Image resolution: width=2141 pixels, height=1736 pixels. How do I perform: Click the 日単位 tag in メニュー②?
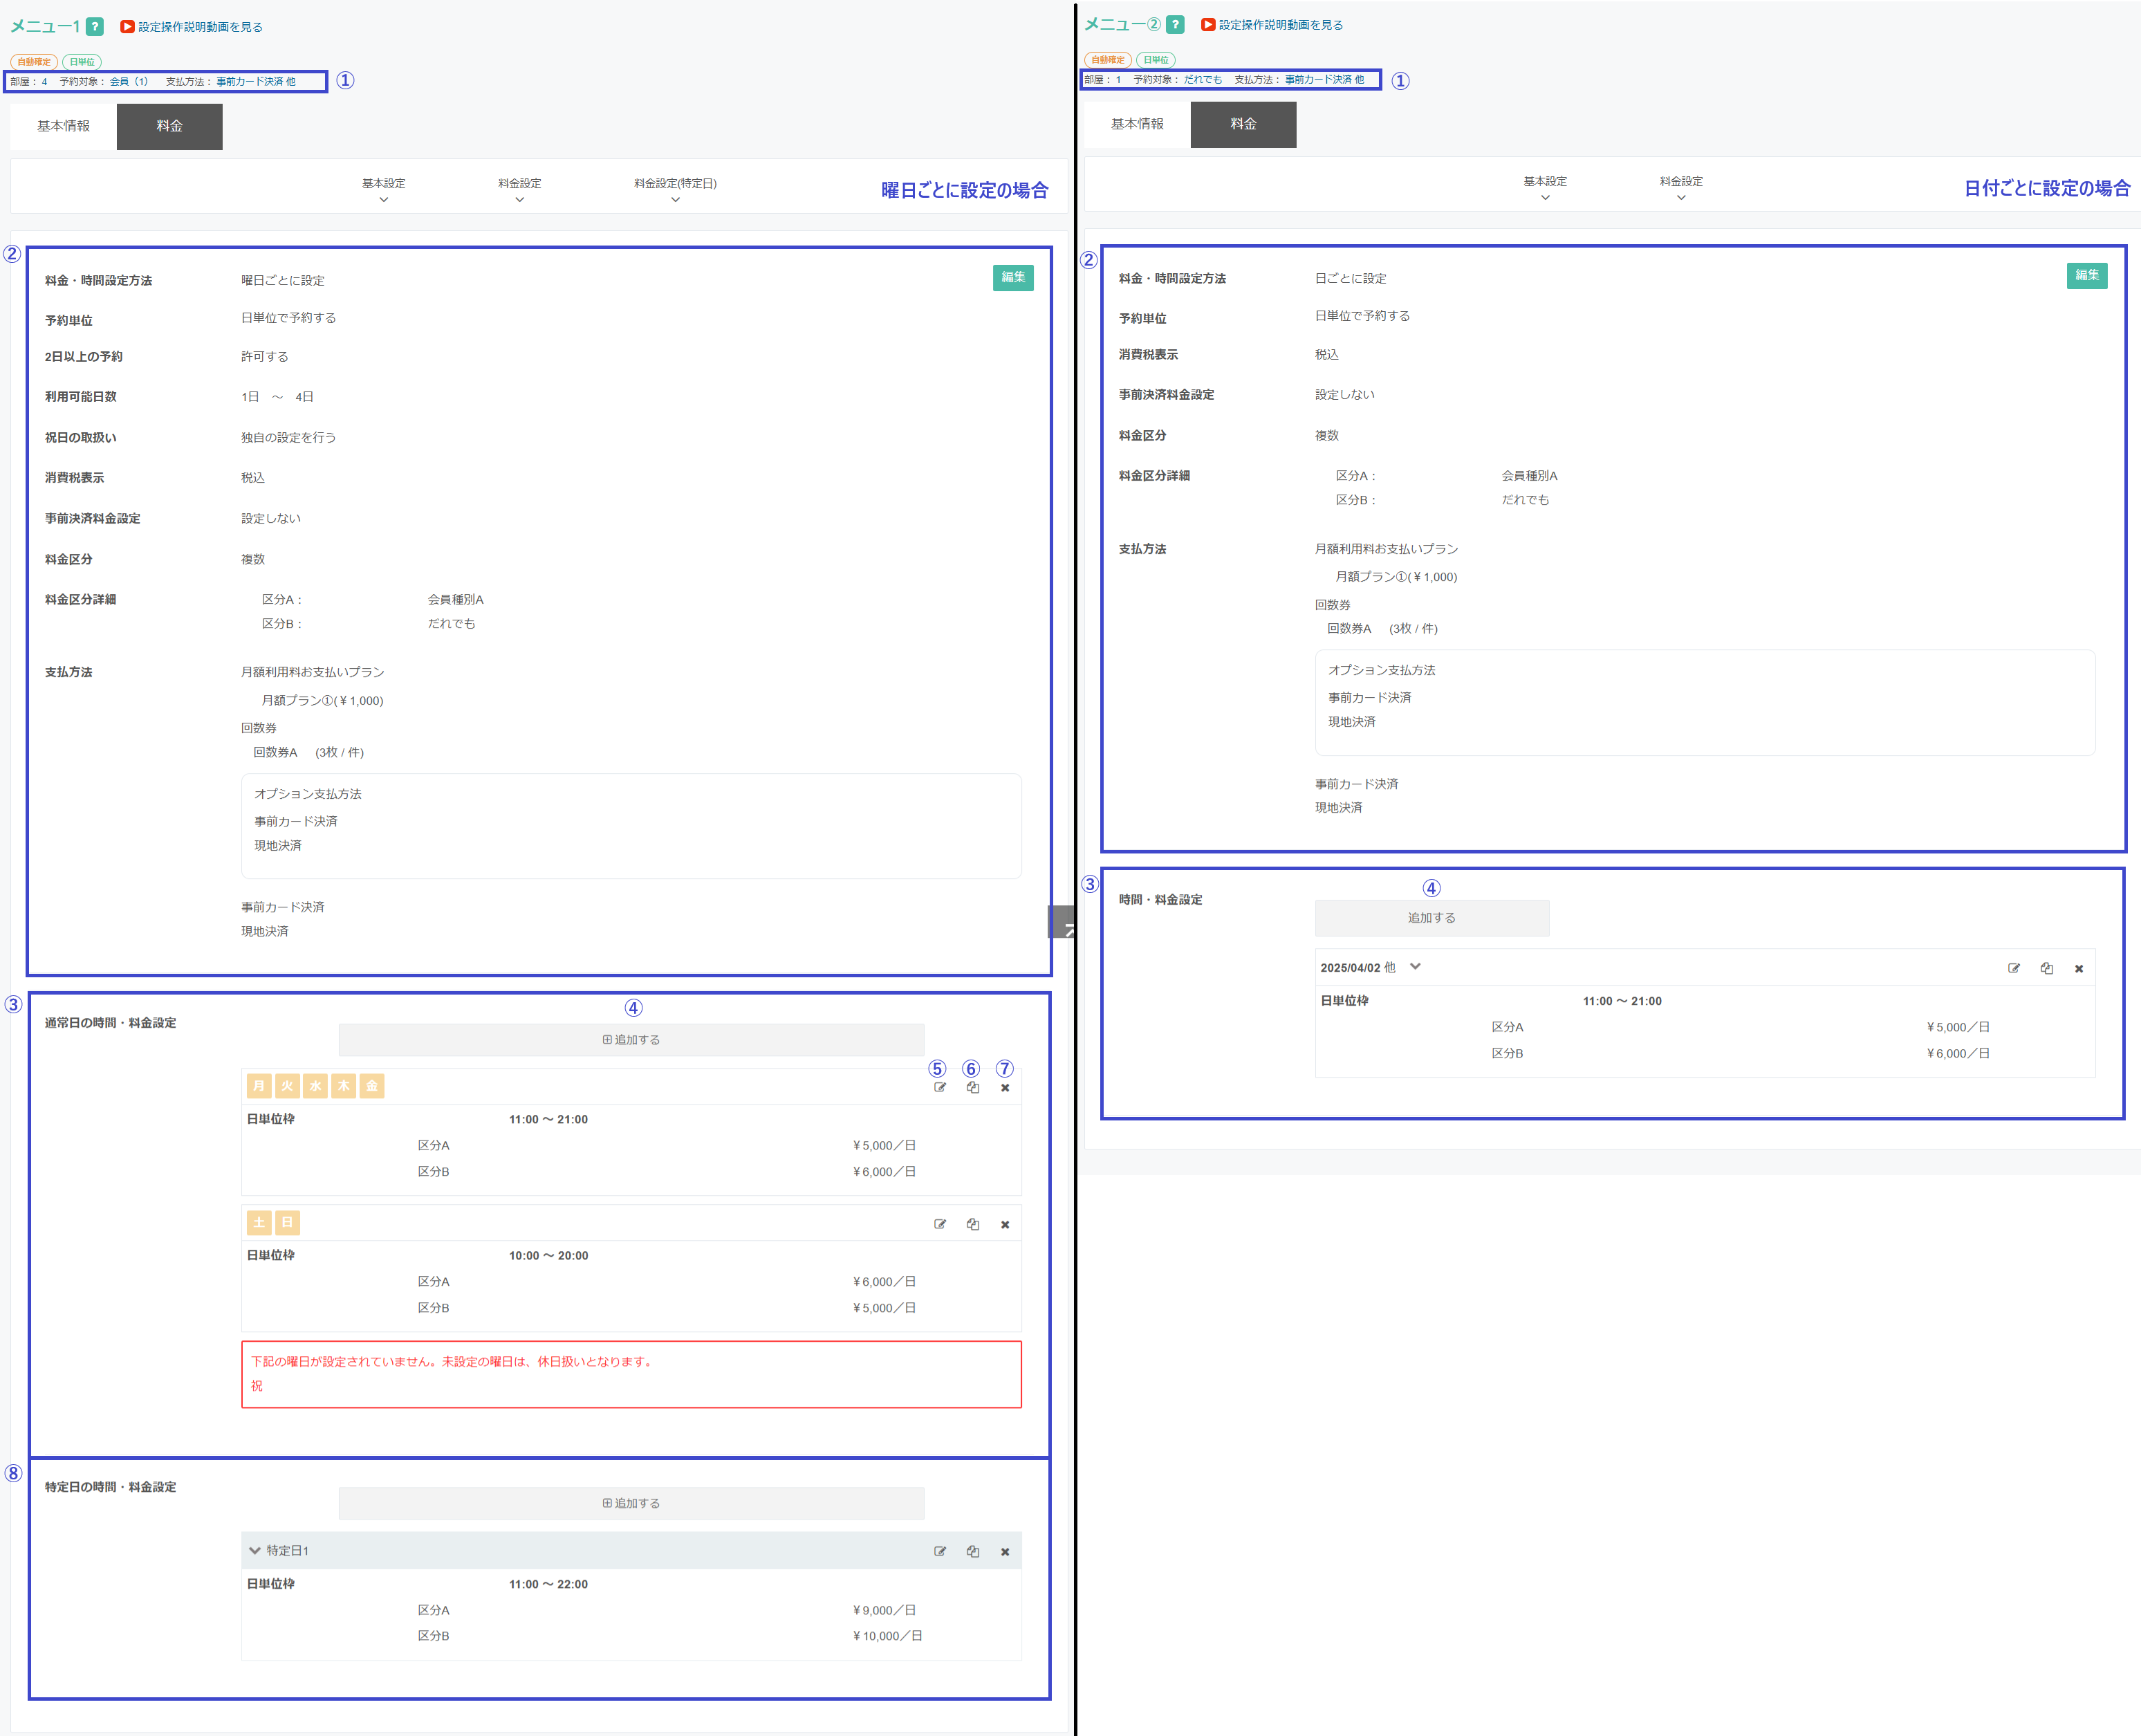[1156, 60]
